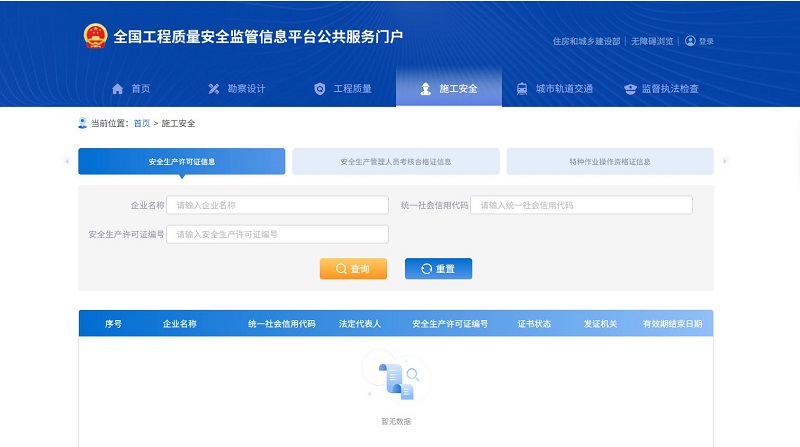
Task: Select the 安全生产许可证信息 tab
Action: (182, 161)
